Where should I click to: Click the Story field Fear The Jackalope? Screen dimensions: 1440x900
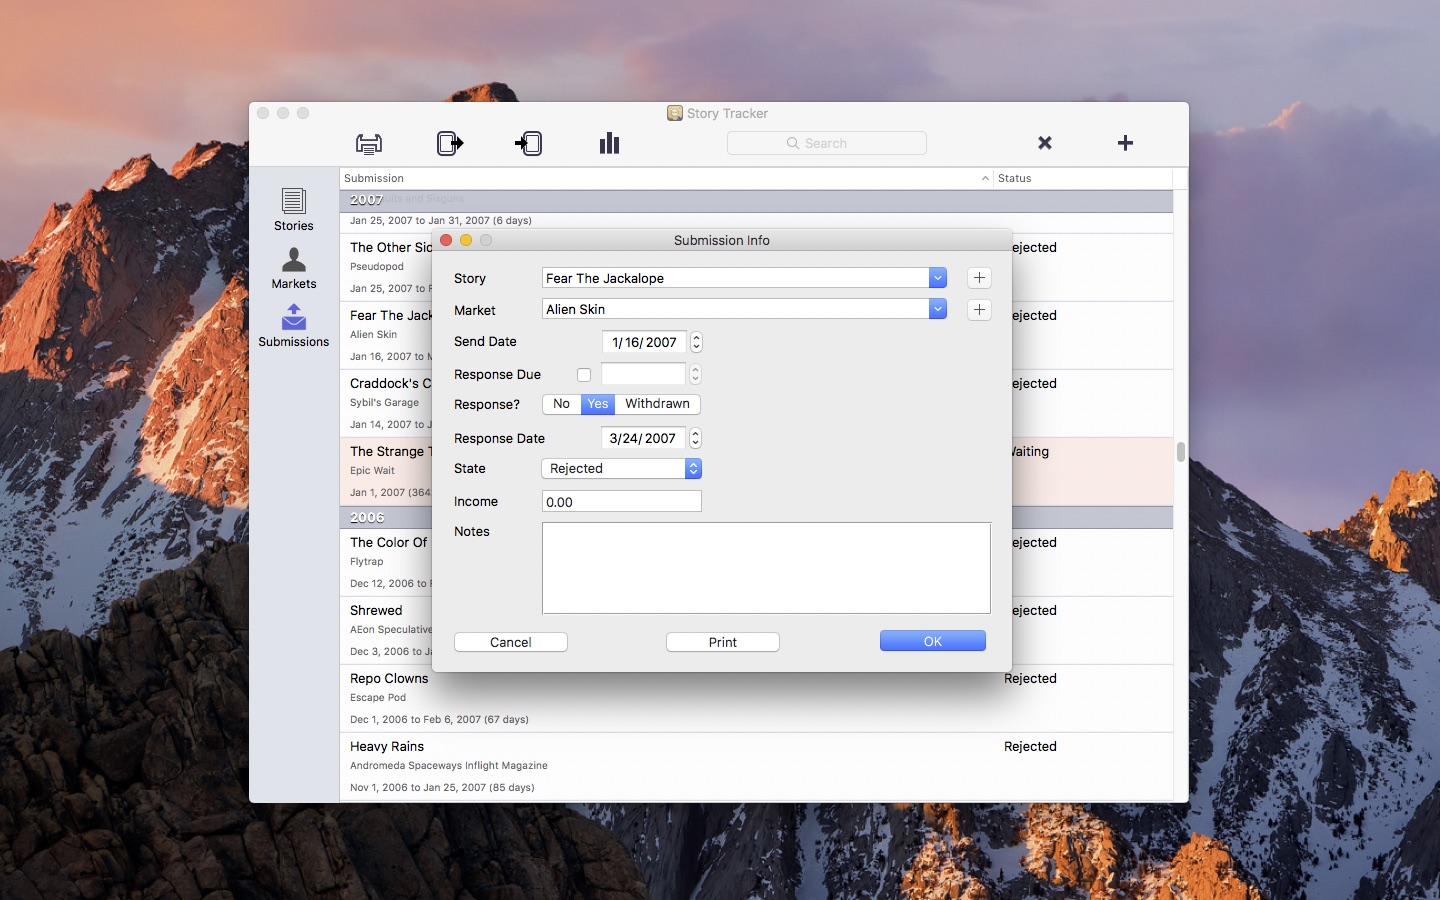736,278
